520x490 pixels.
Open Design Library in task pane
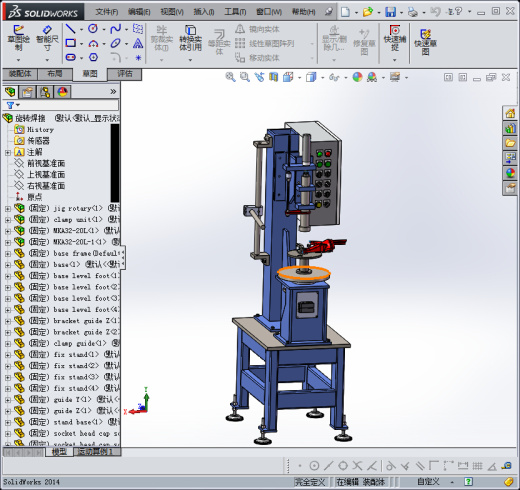tap(510, 128)
